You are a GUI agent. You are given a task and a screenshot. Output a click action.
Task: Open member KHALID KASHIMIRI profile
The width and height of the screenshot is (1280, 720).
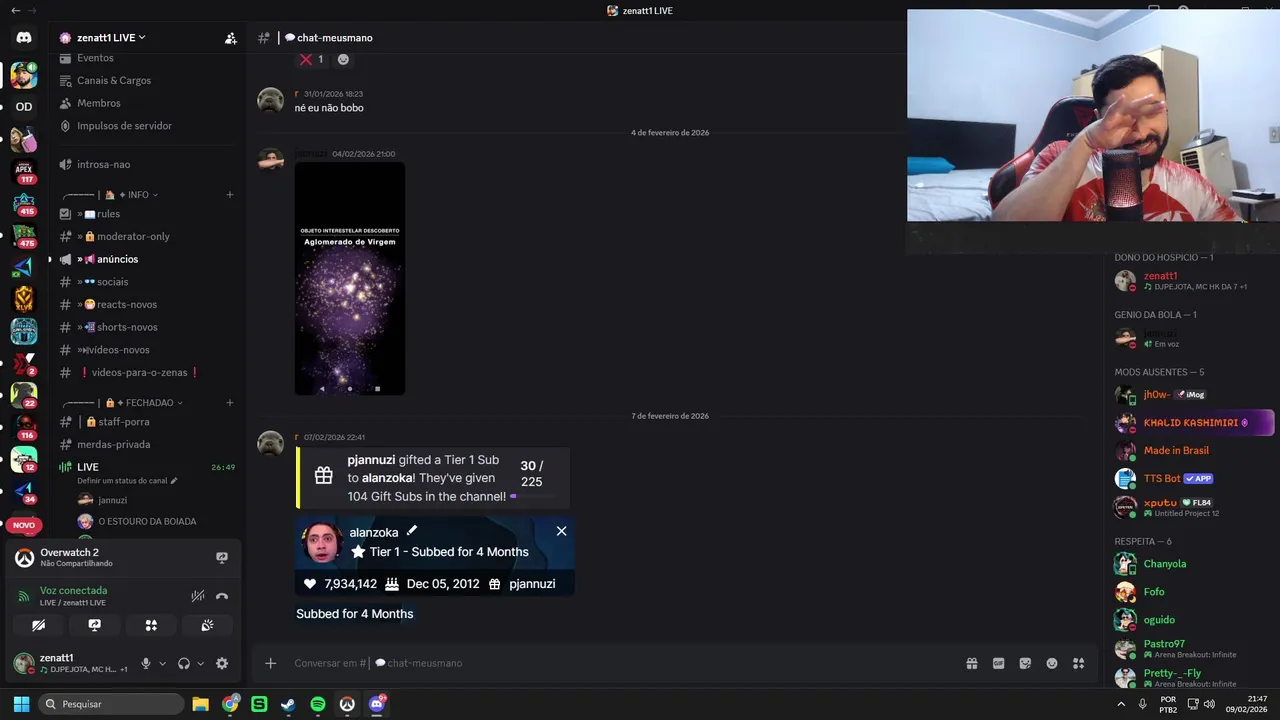[1193, 423]
